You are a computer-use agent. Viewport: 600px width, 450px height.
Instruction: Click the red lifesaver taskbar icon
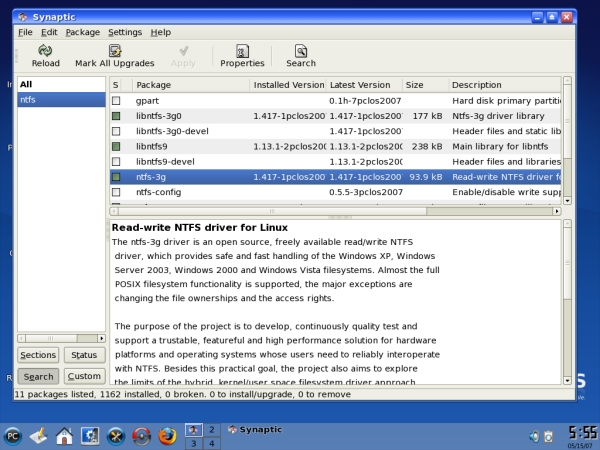(x=142, y=436)
